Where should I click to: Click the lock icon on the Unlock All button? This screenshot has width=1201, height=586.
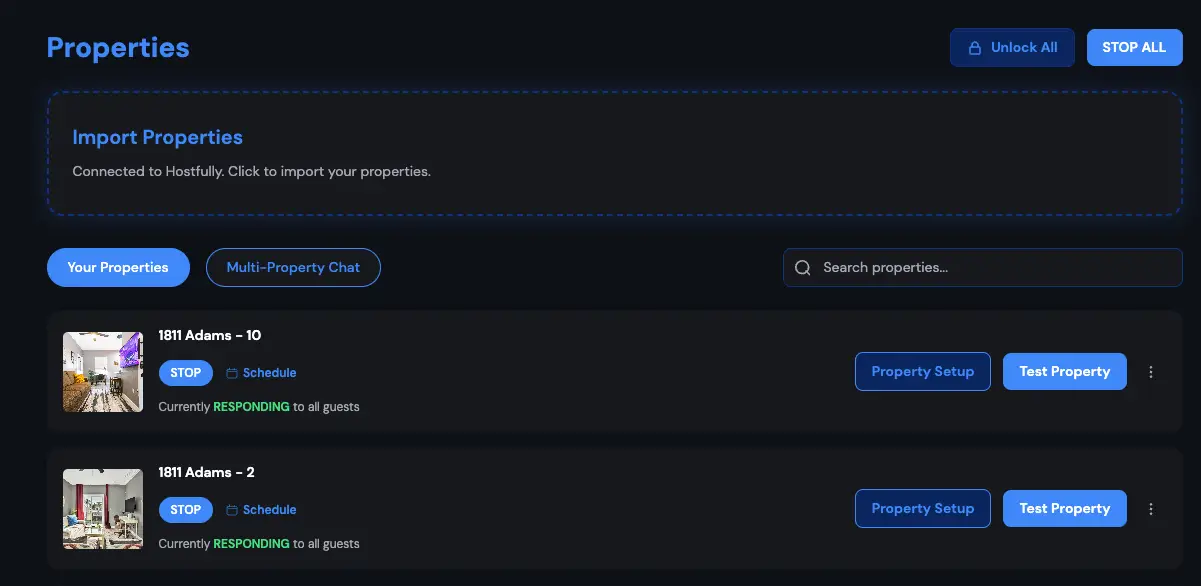pyautogui.click(x=974, y=47)
